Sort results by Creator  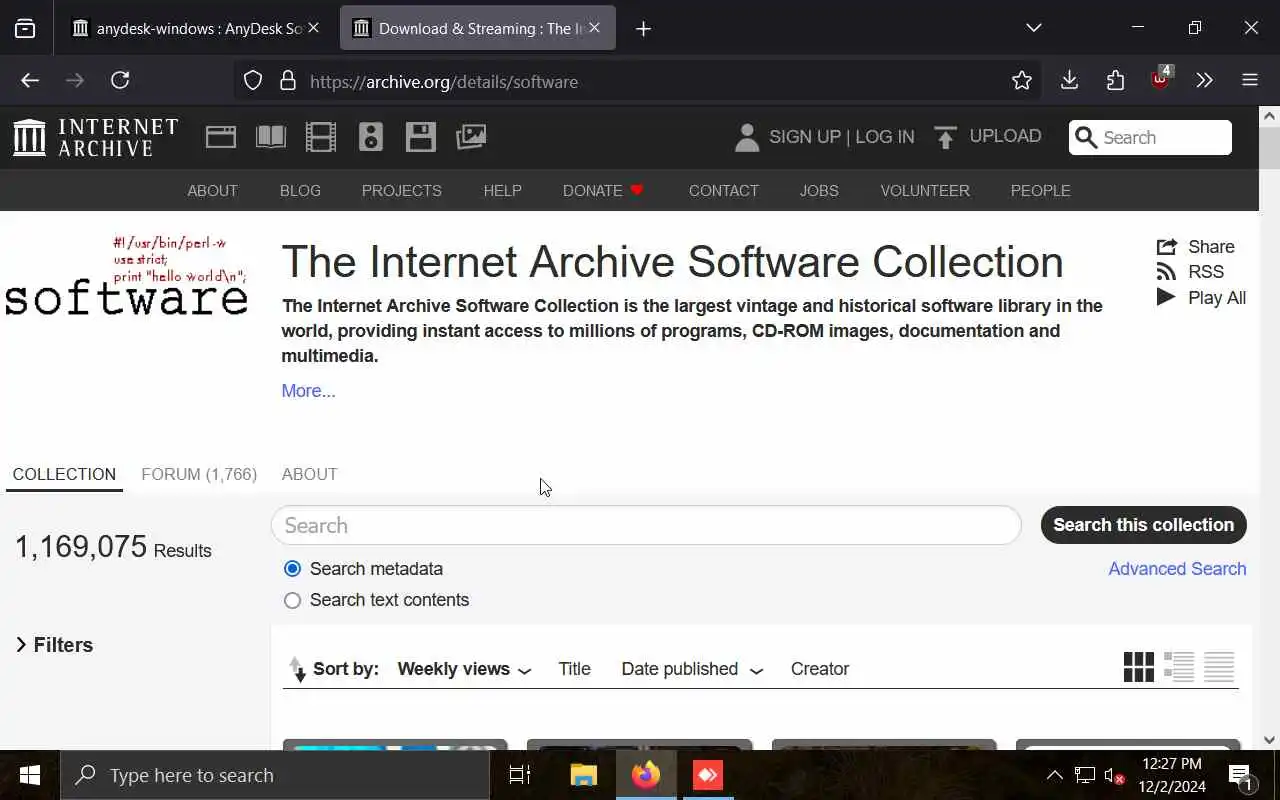[x=819, y=669]
